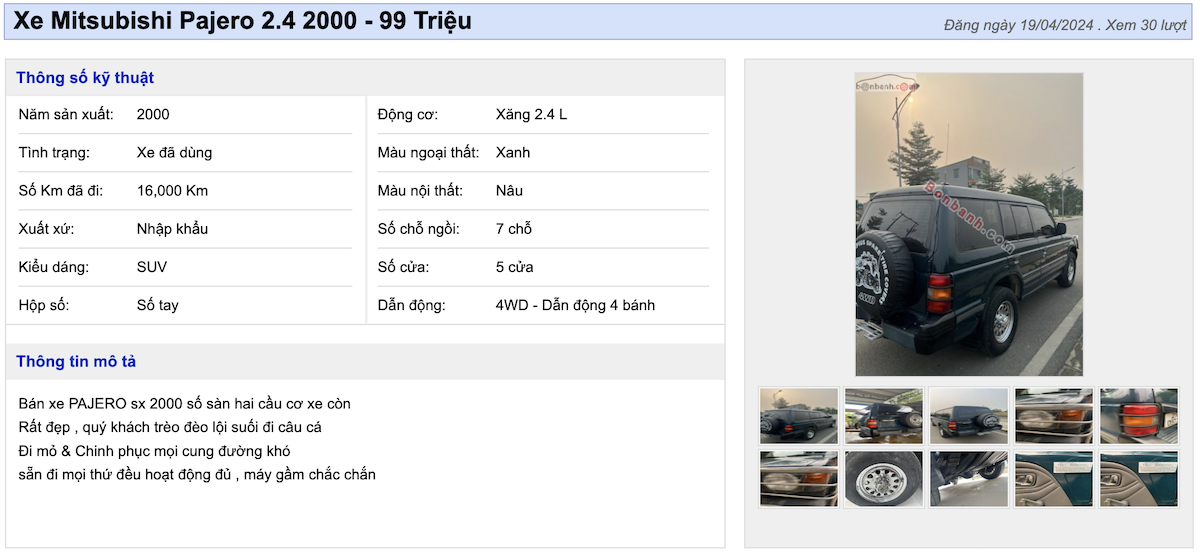The image size is (1200, 554).
Task: Click the gearbox value Số tay
Action: pyautogui.click(x=157, y=305)
